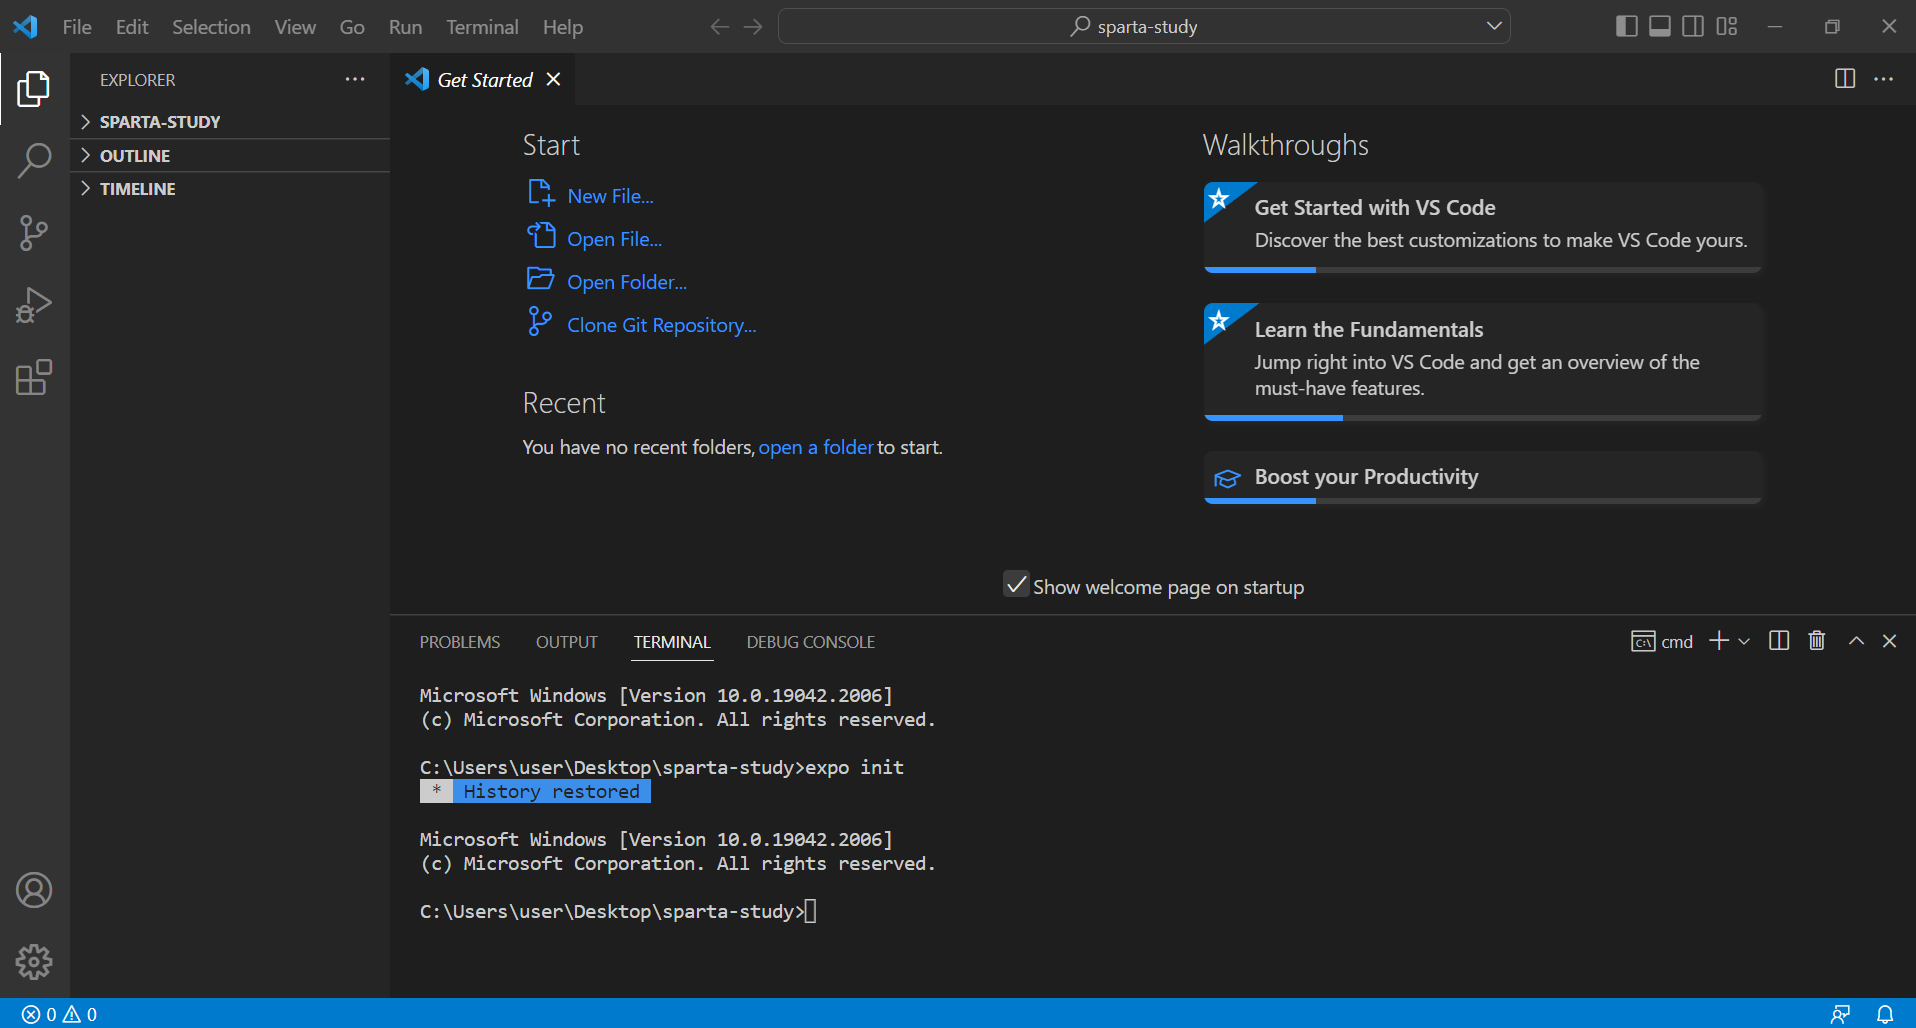Toggle the Secondary Side Bar visibility

[x=1693, y=26]
